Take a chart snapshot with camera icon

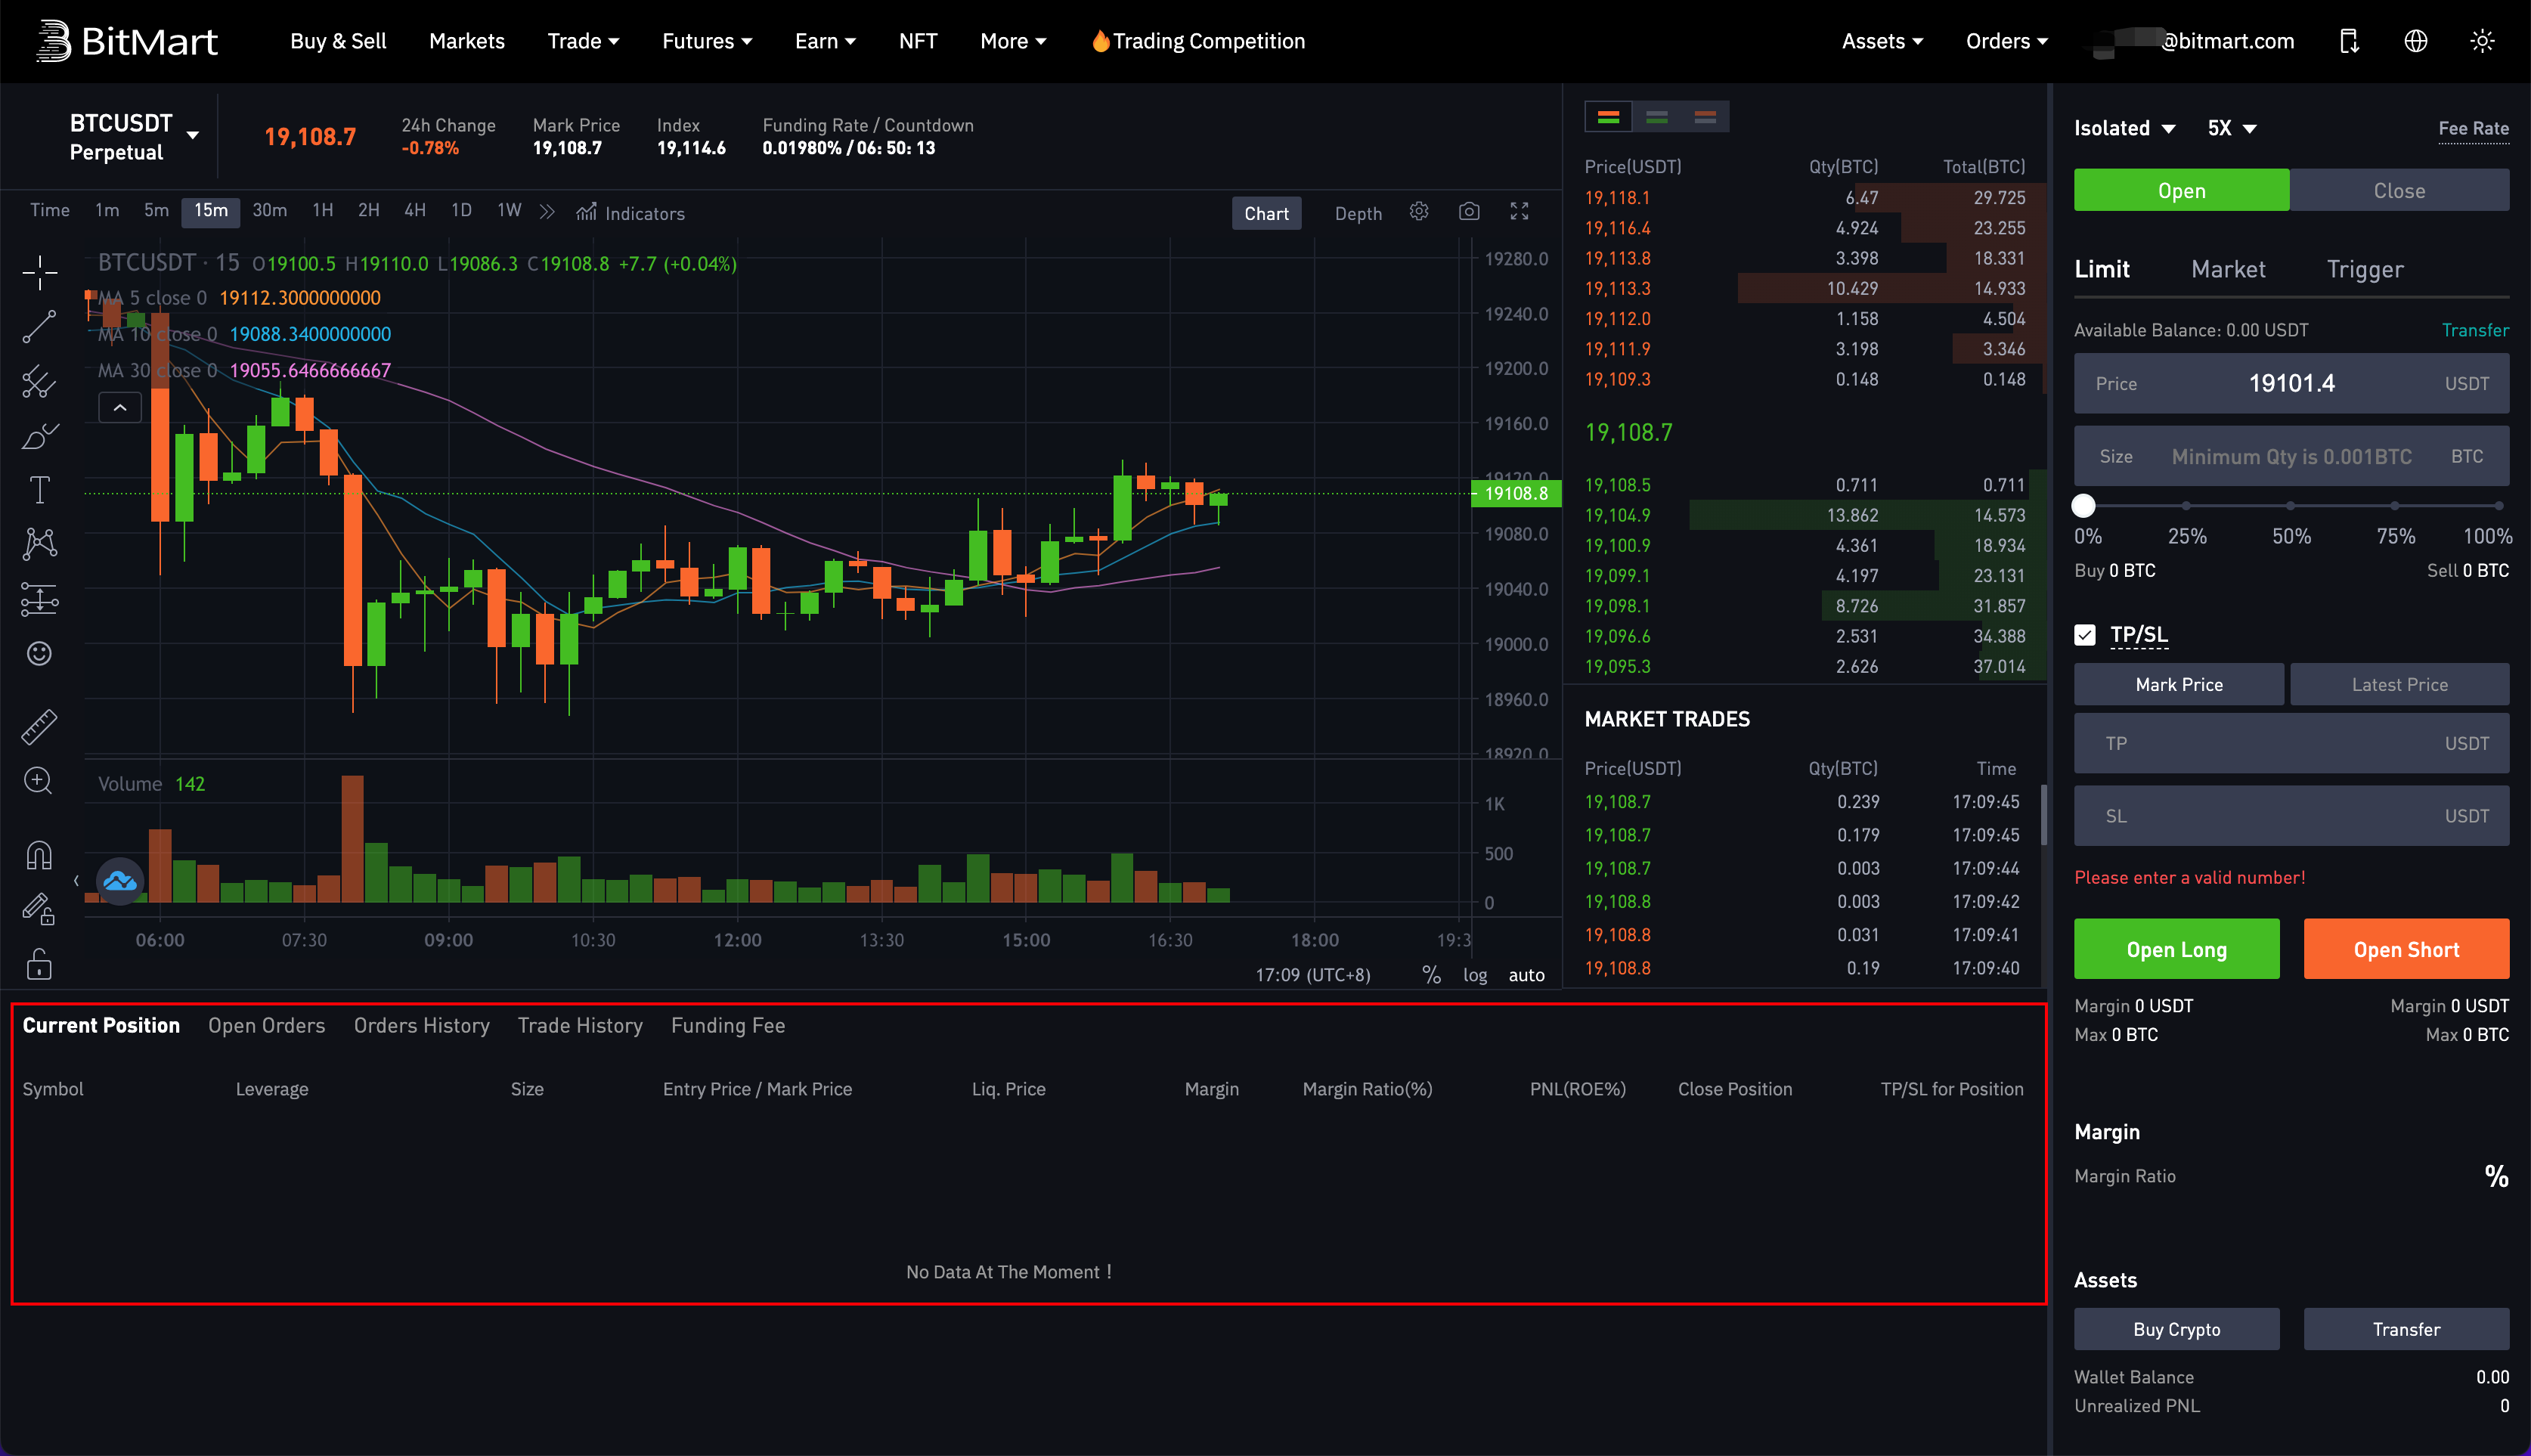point(1468,211)
